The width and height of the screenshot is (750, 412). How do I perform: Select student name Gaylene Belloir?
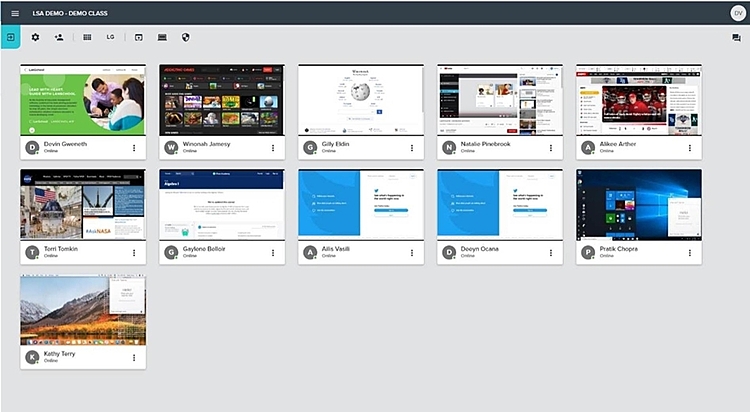pos(204,249)
